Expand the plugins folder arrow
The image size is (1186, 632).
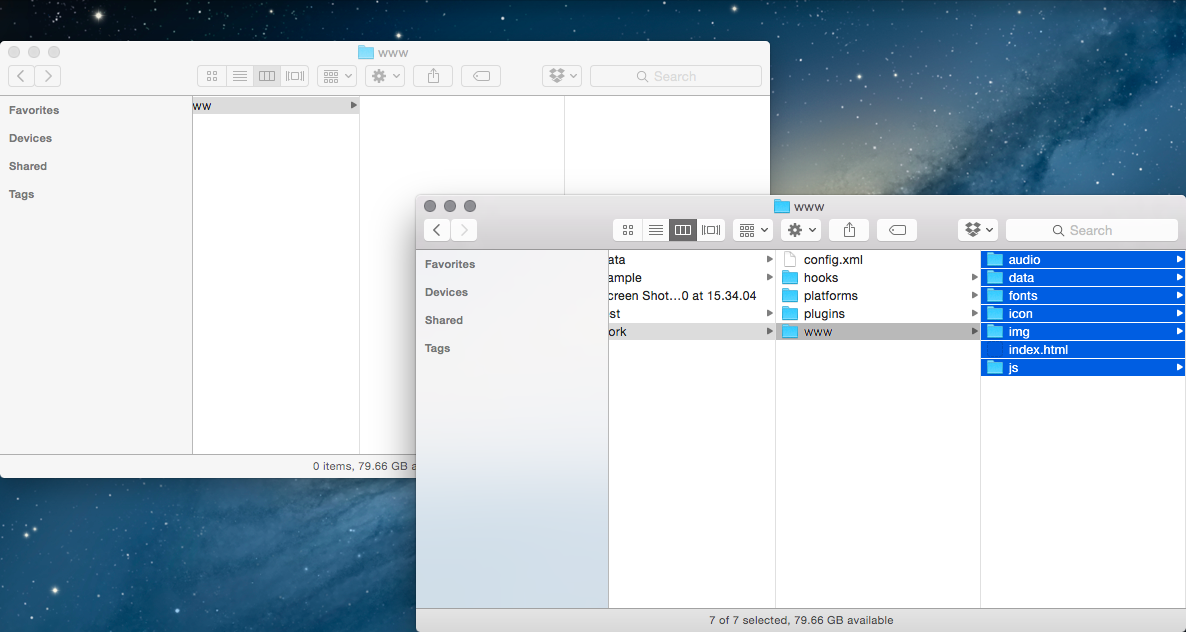tap(975, 314)
